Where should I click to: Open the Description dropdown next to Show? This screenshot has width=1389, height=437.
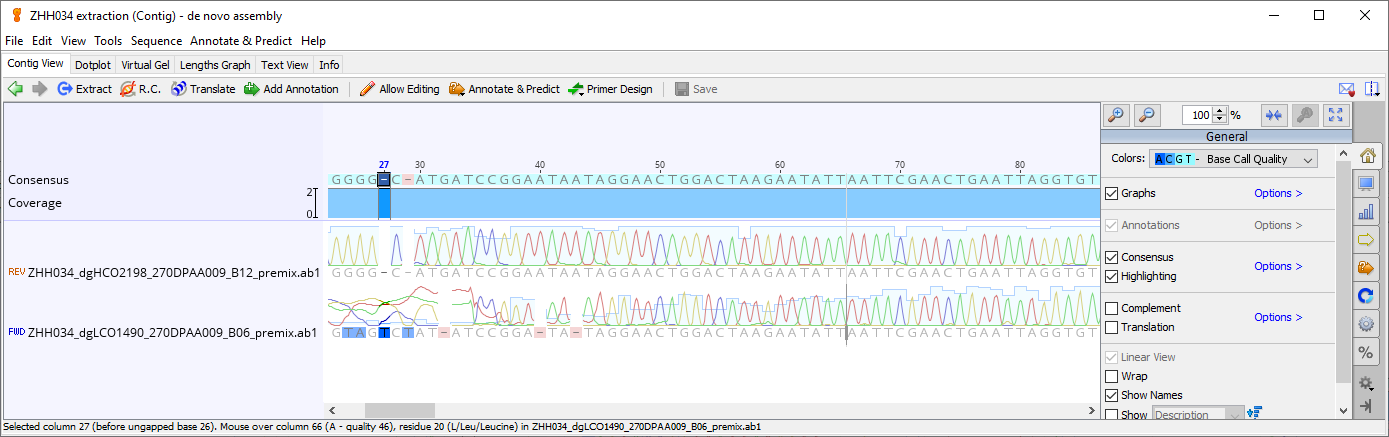1199,414
